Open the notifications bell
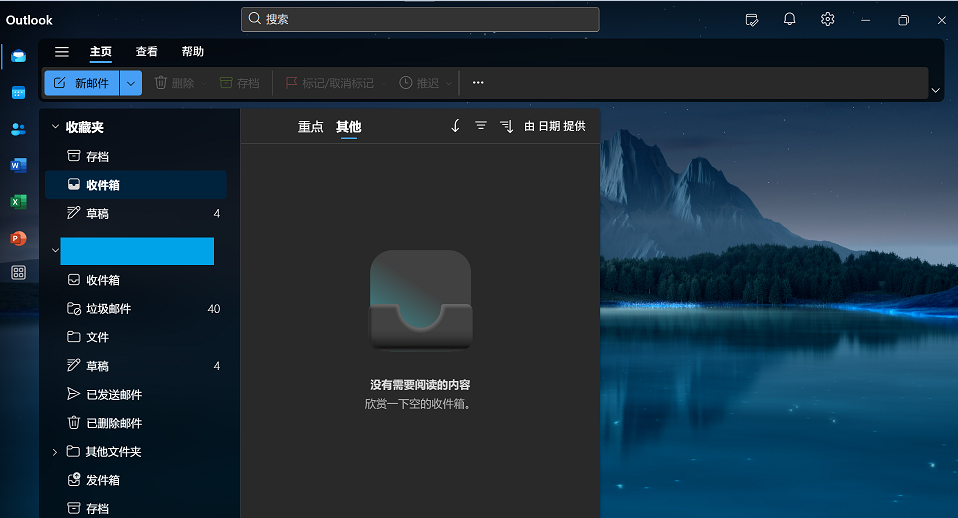Viewport: 958px width, 518px height. [x=789, y=20]
